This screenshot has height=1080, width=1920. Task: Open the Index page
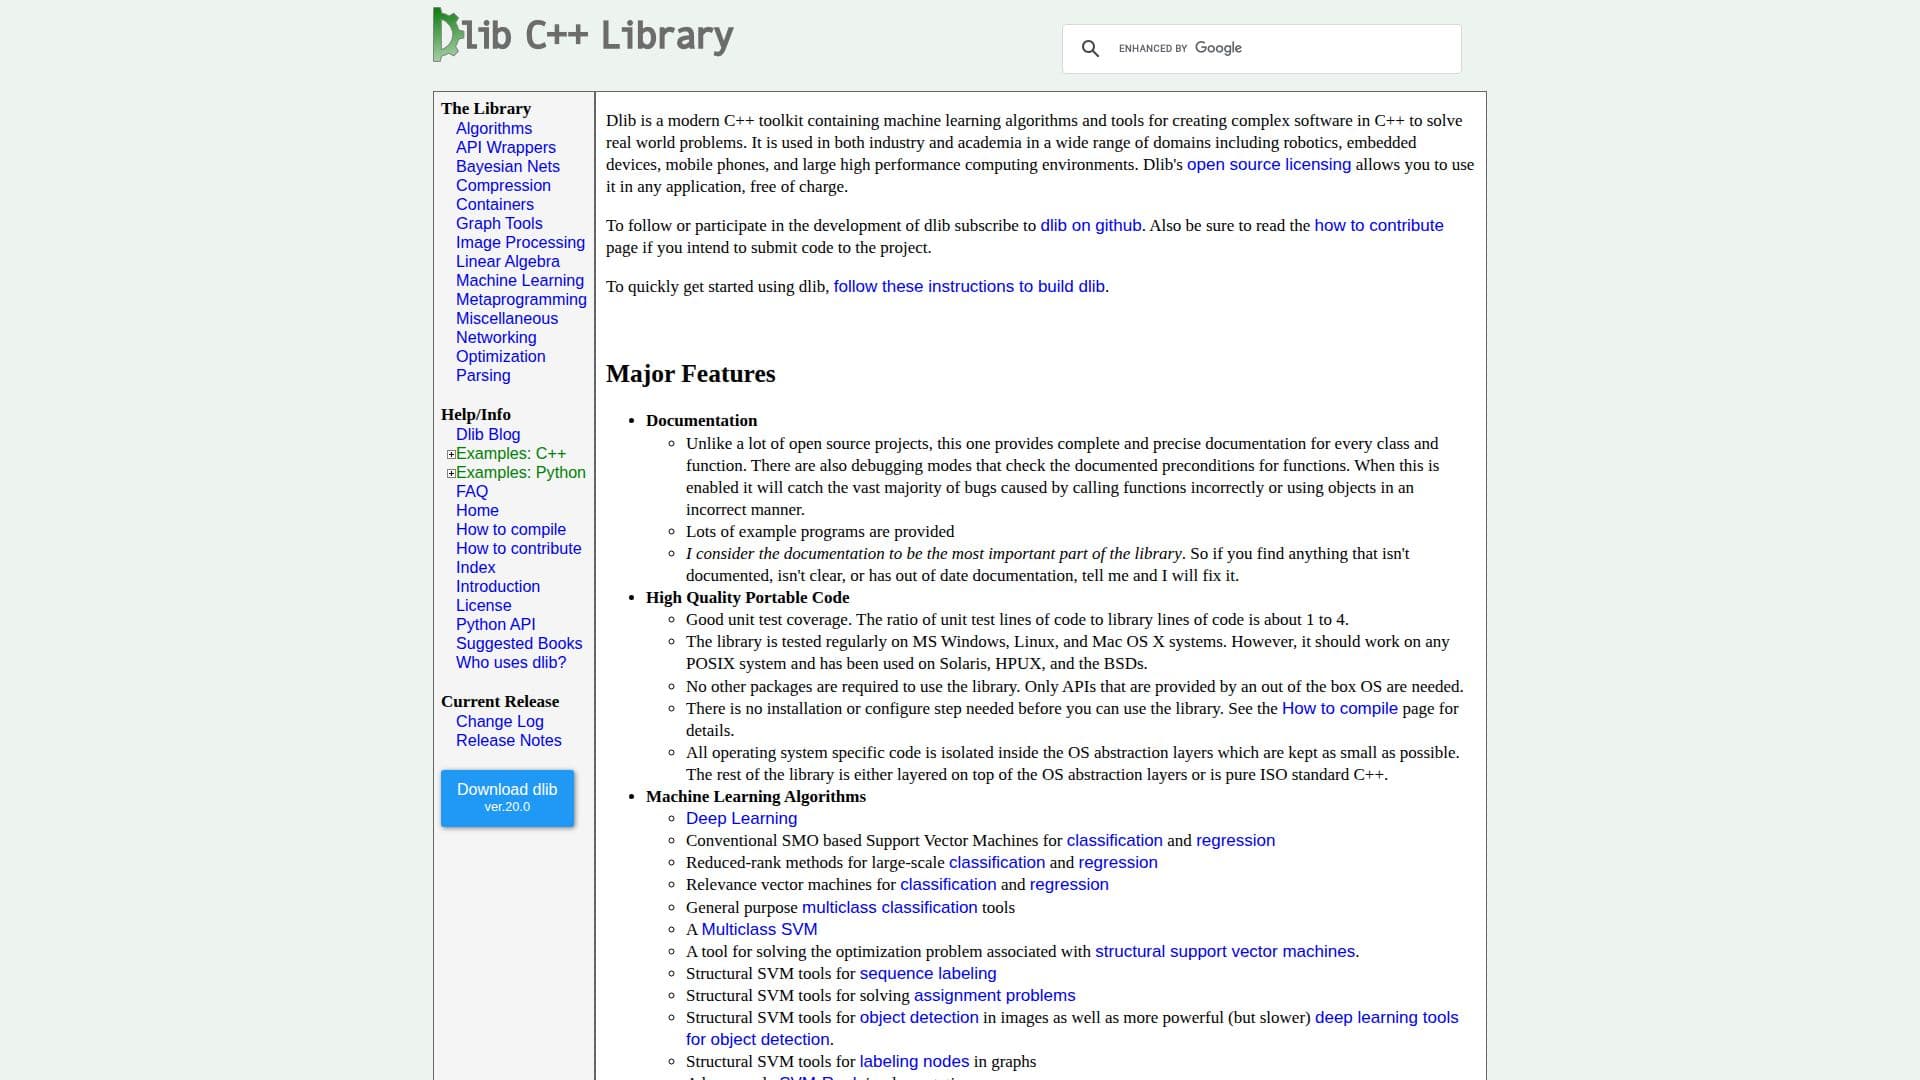coord(475,567)
